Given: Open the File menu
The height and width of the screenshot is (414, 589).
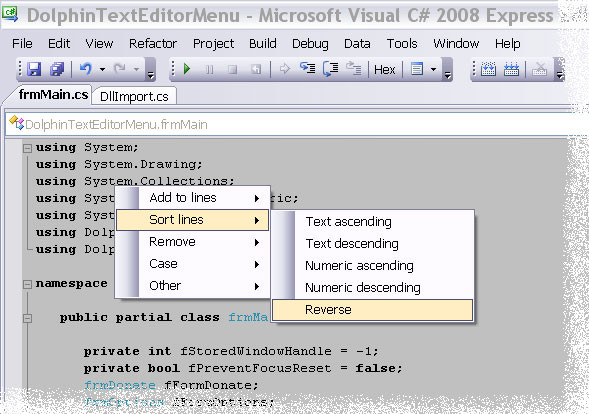Looking at the screenshot, I should point(22,44).
